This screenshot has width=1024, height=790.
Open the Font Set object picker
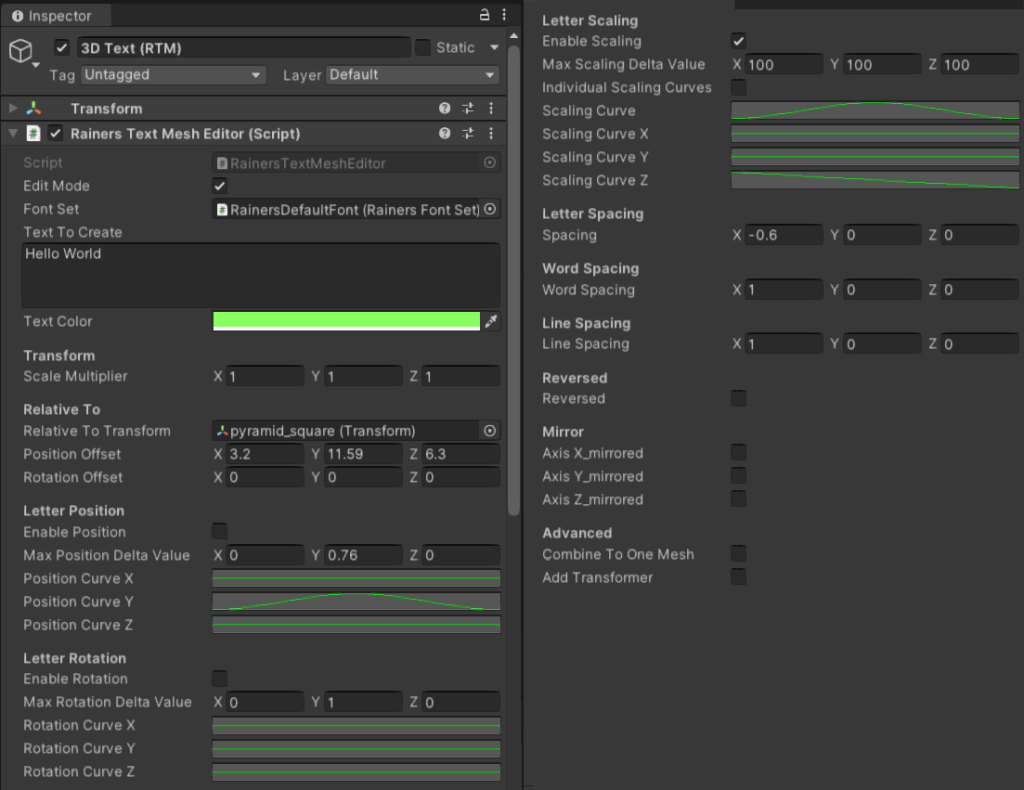coord(490,209)
